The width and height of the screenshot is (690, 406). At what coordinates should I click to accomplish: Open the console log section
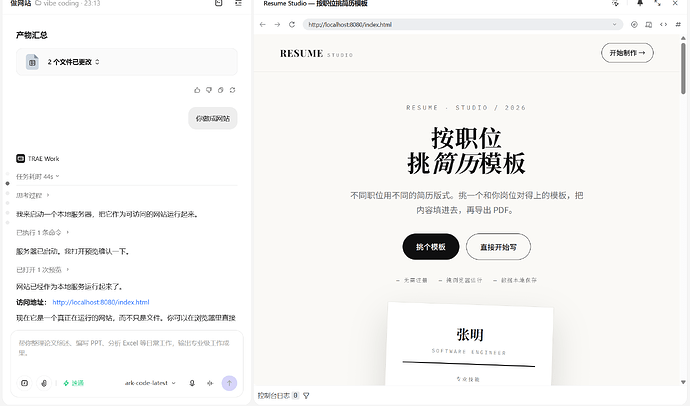[278, 395]
